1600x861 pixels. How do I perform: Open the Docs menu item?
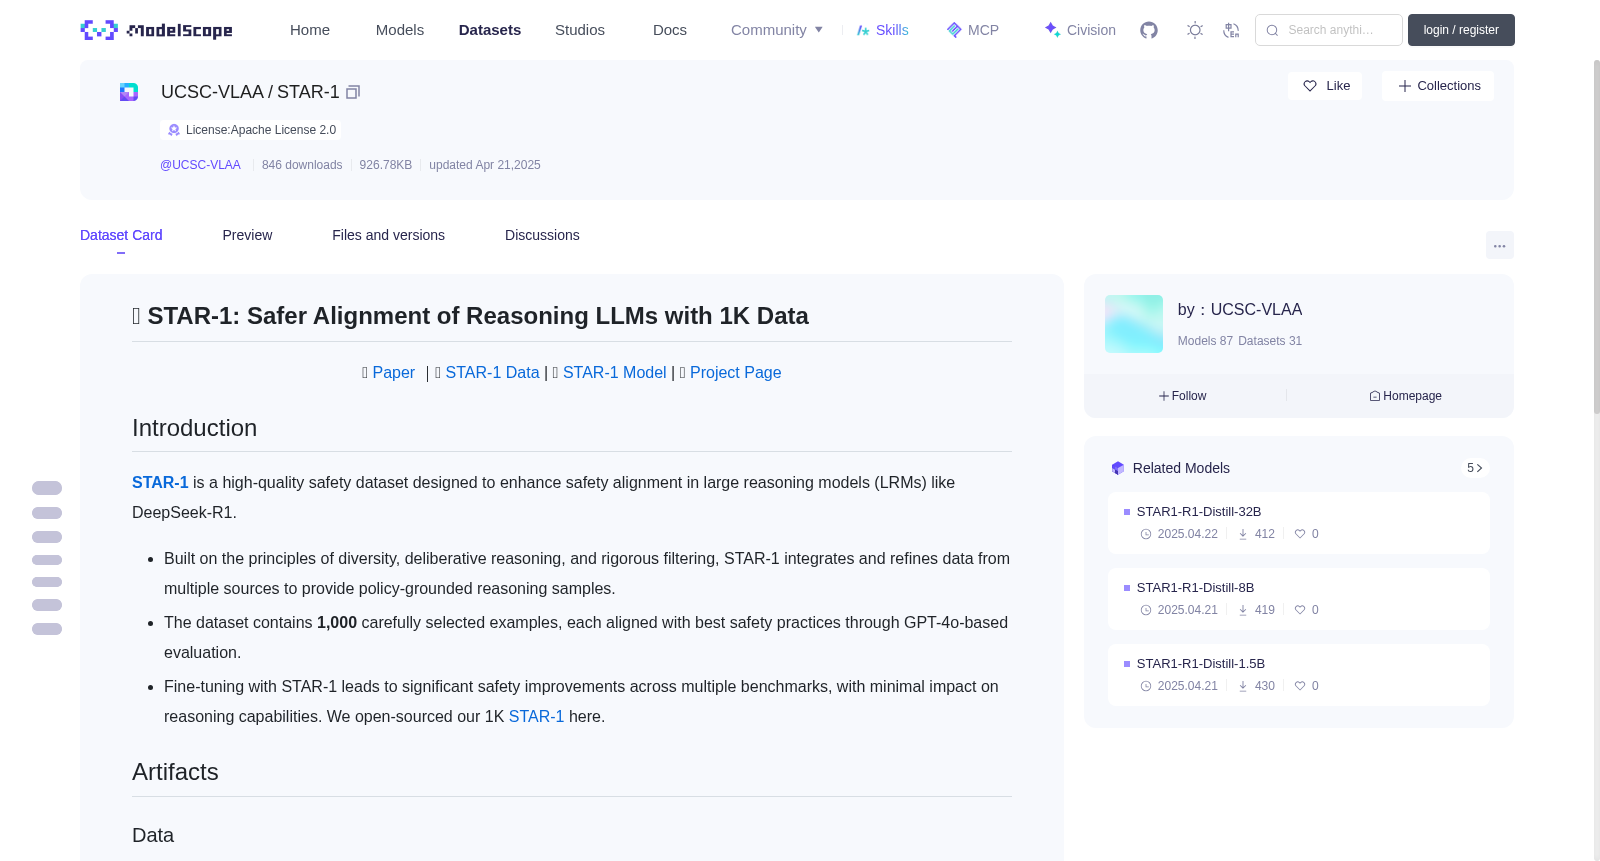[670, 30]
